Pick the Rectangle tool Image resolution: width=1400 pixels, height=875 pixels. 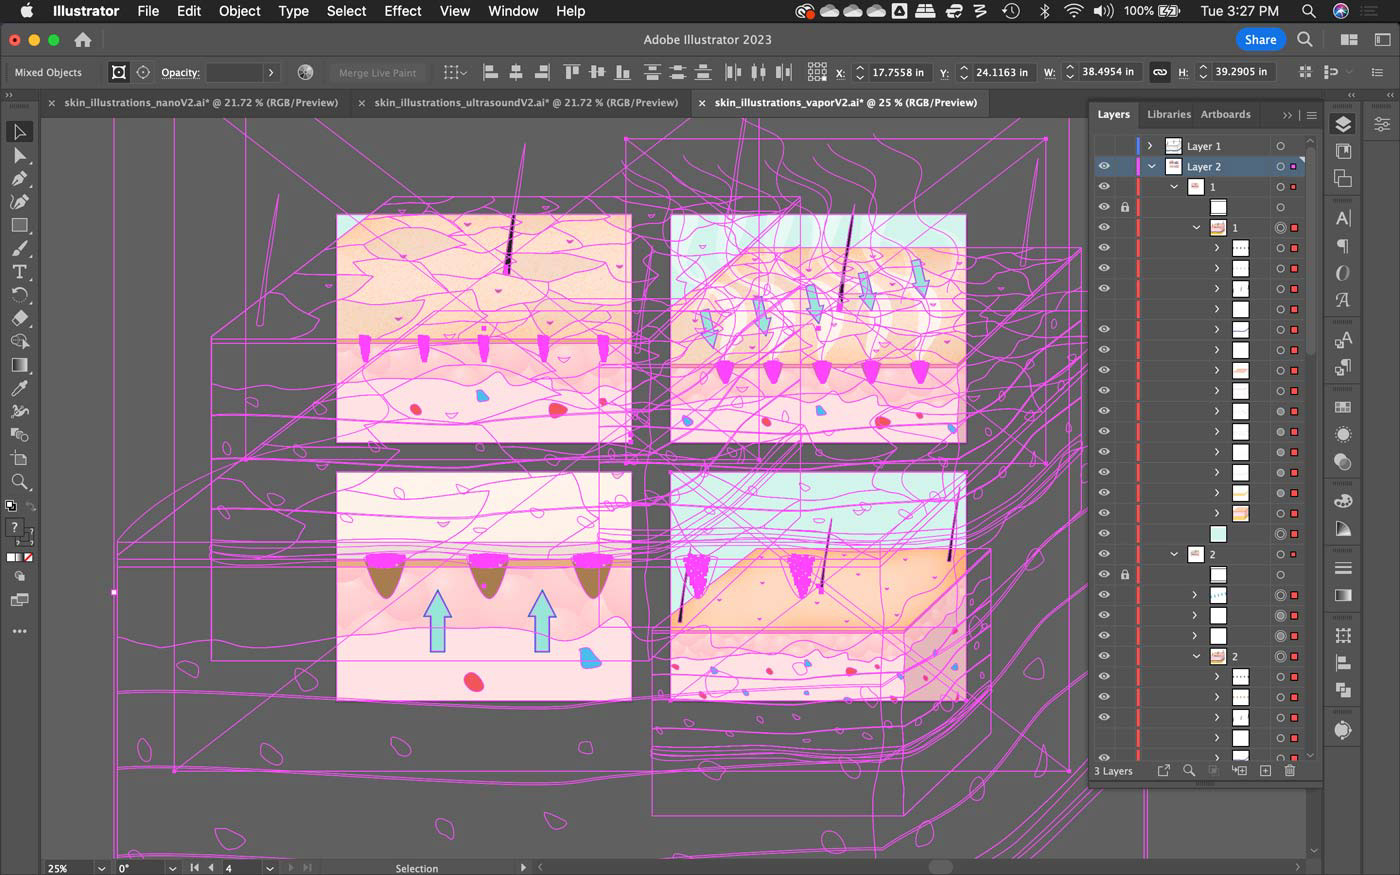click(19, 225)
